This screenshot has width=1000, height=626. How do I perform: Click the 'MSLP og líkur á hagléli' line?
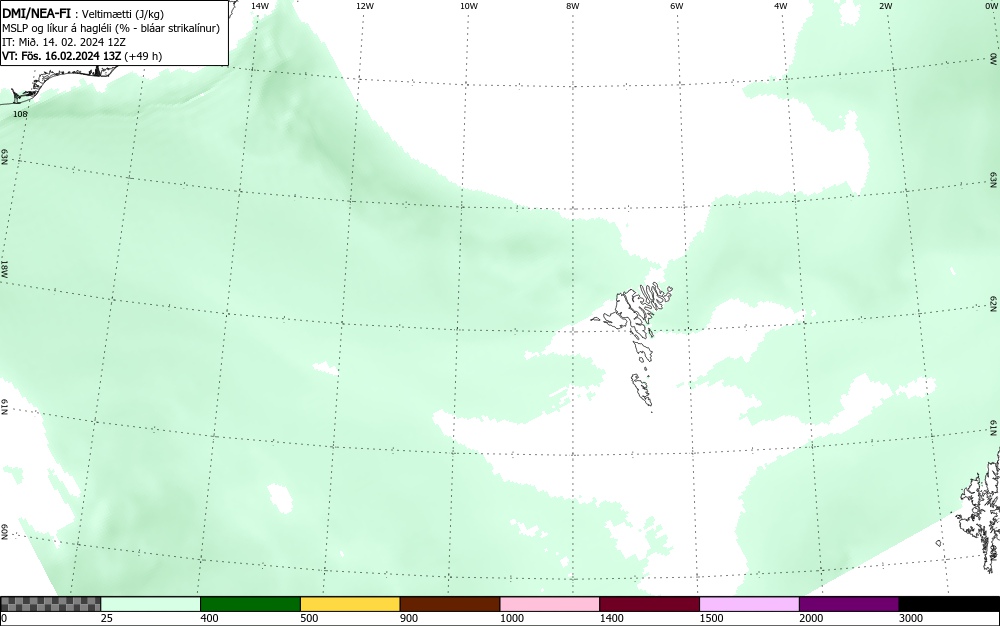pos(111,28)
